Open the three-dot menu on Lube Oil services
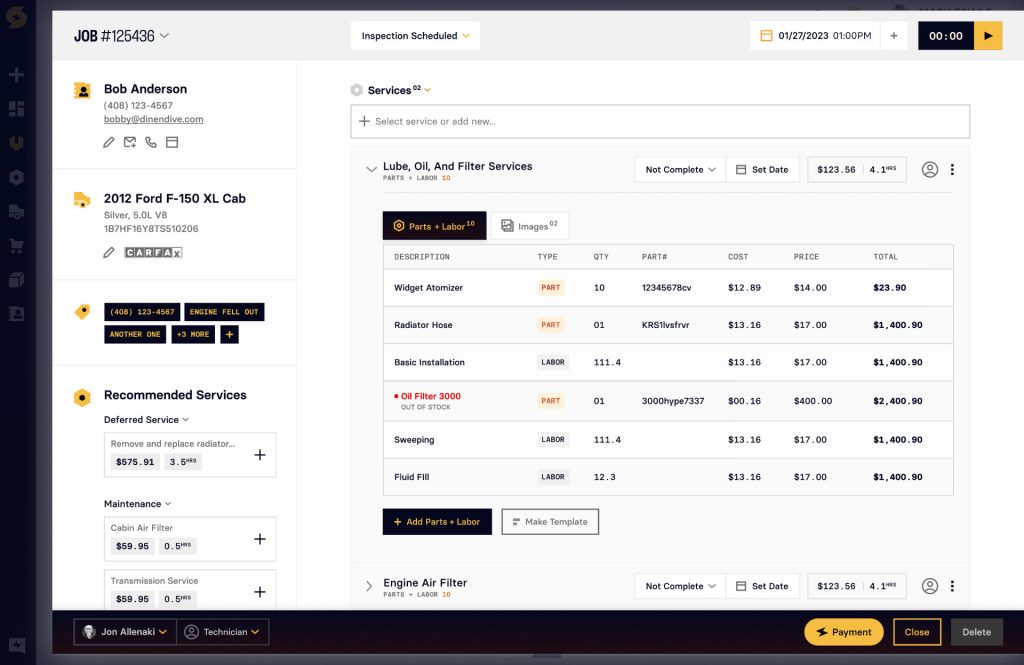This screenshot has width=1024, height=665. tap(952, 169)
